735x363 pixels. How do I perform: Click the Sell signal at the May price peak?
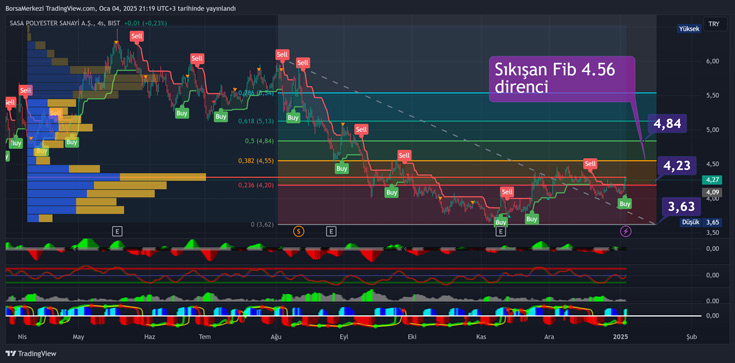(137, 36)
